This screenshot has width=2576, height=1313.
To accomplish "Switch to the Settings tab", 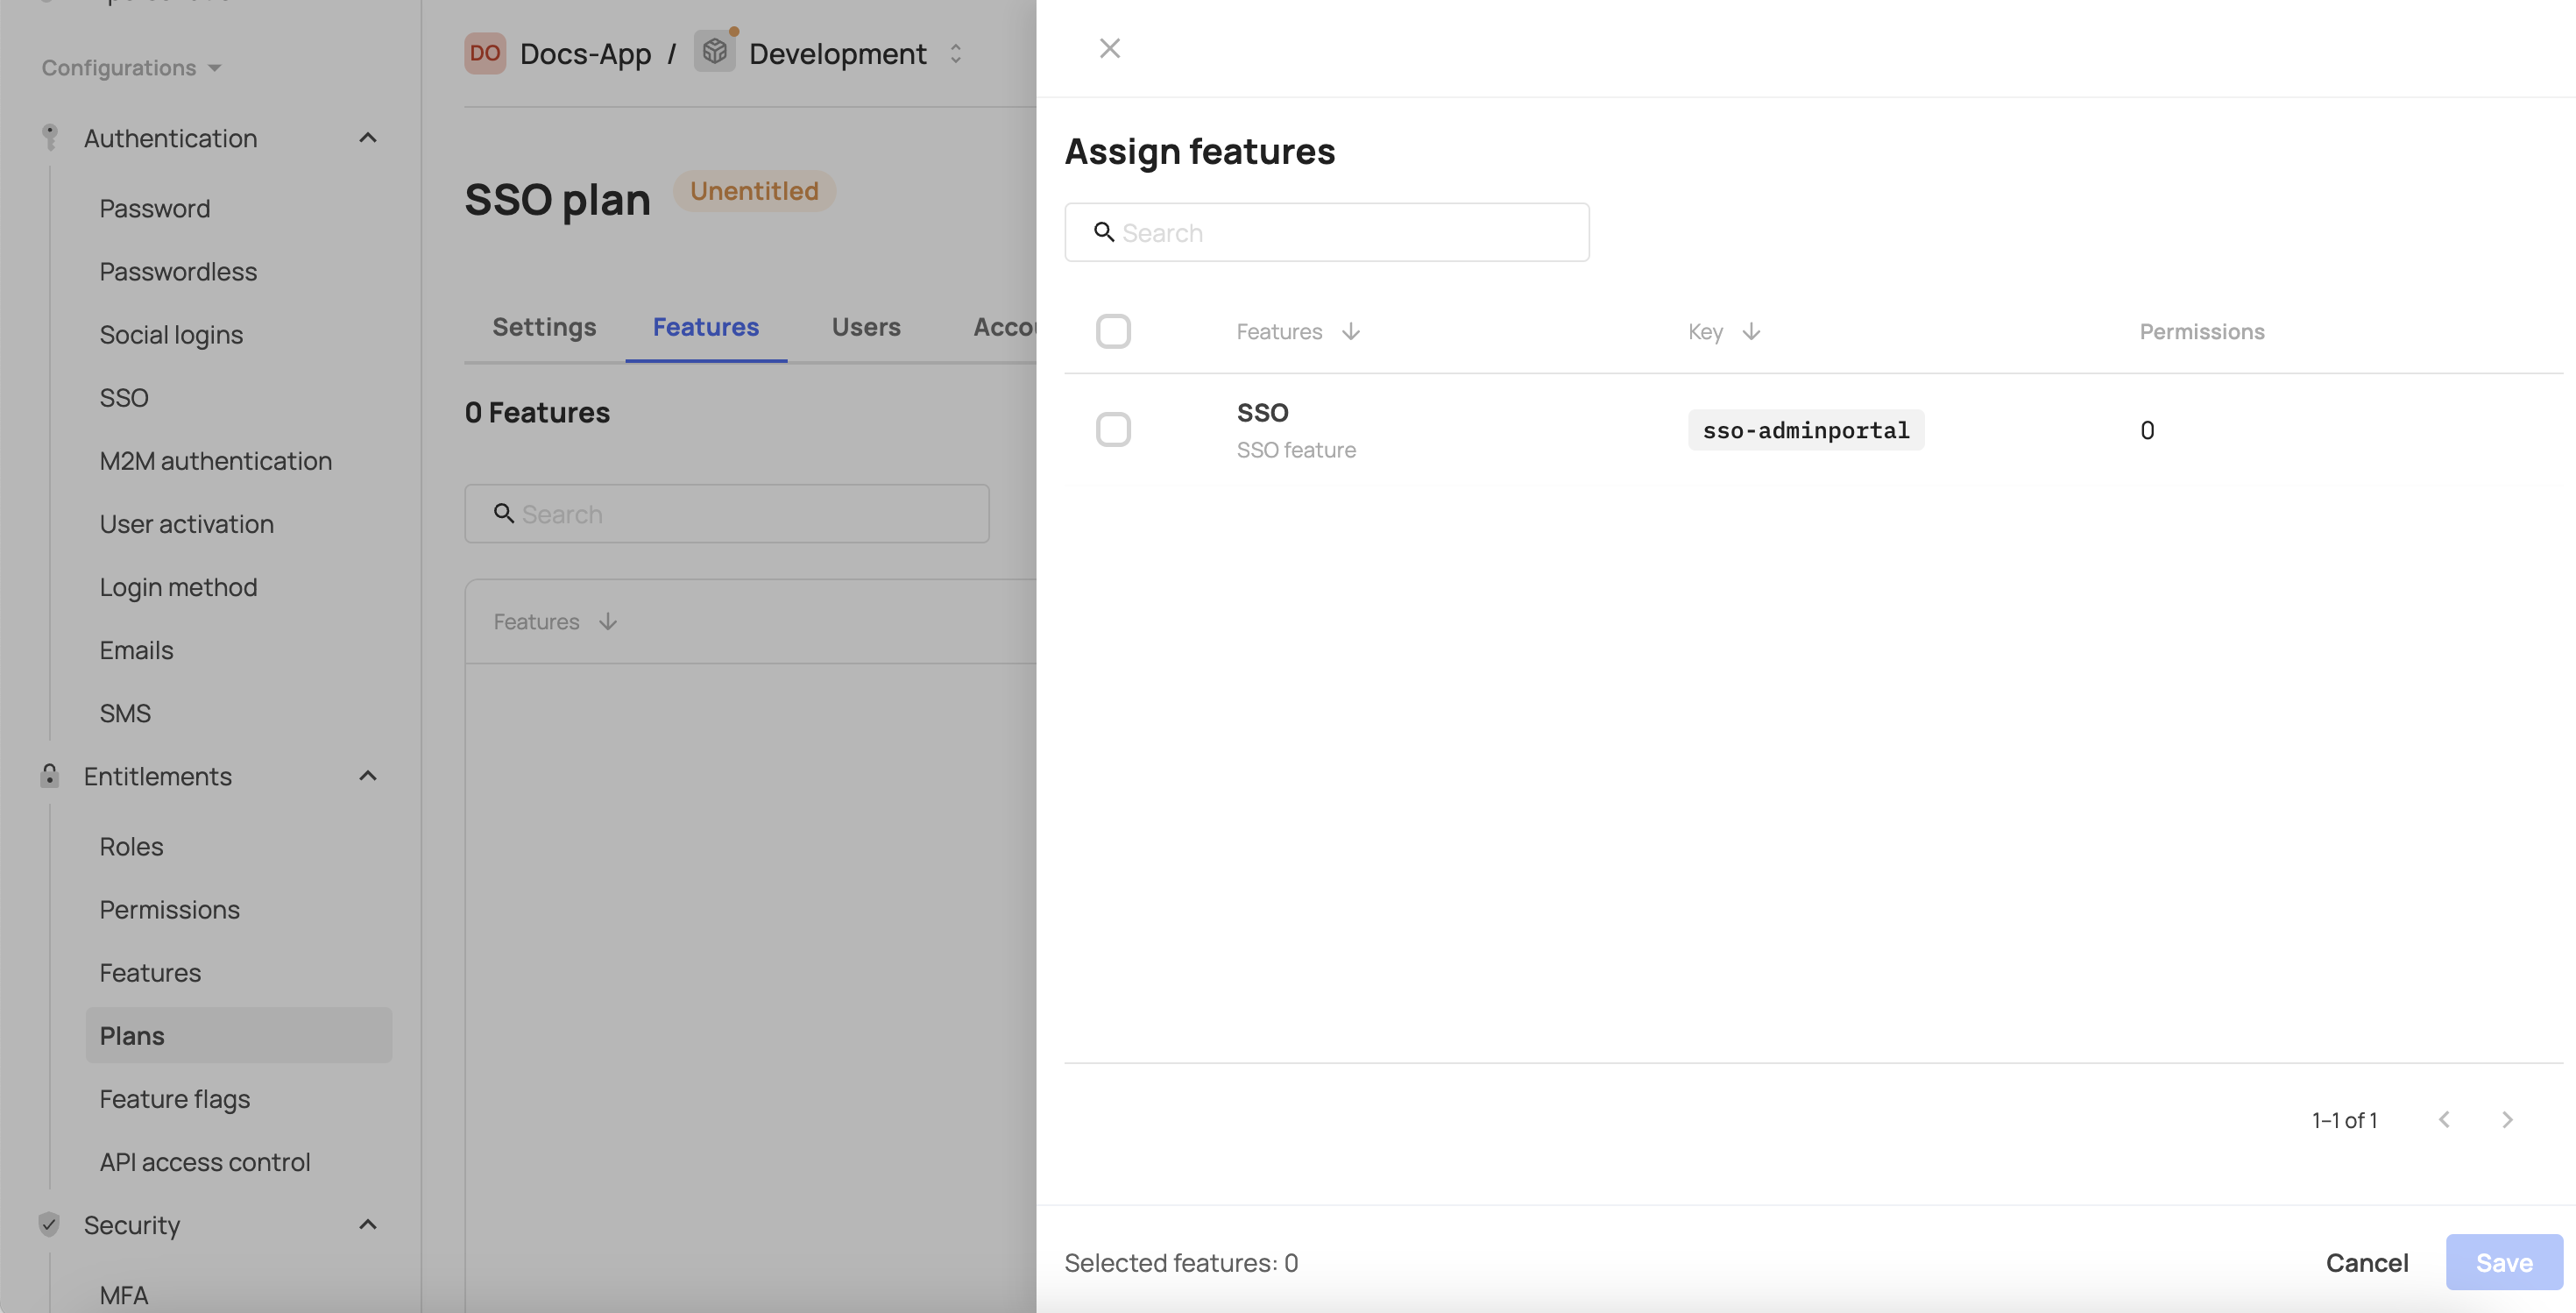I will pos(545,326).
